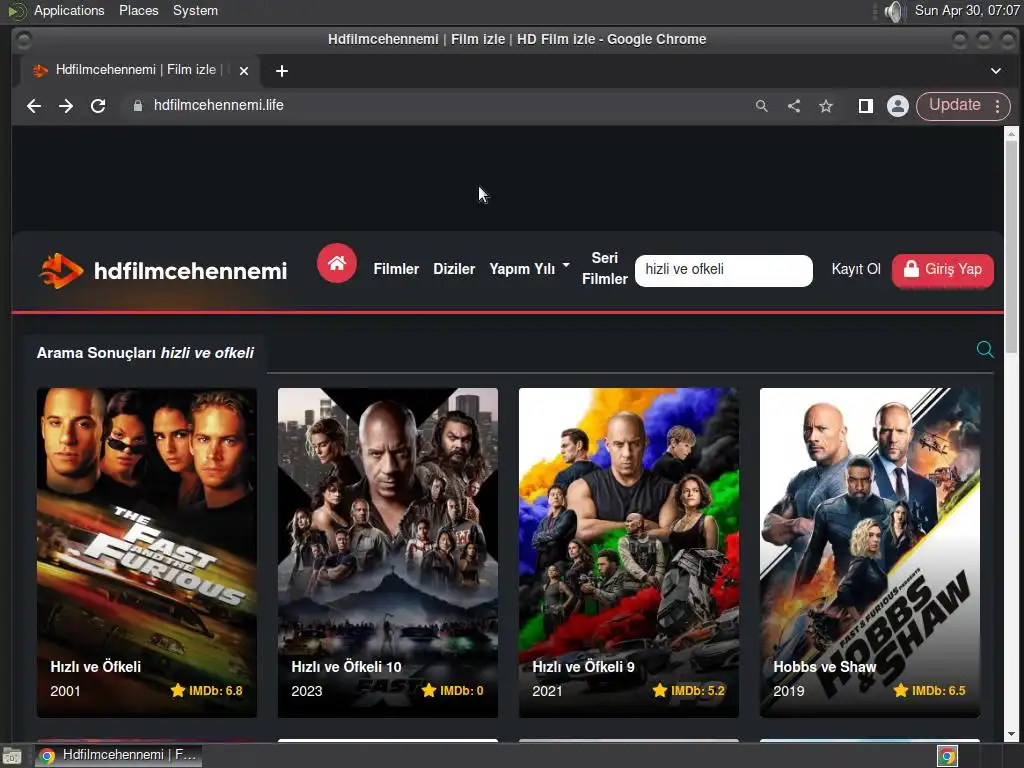
Task: Open a new tab with plus icon
Action: 281,71
